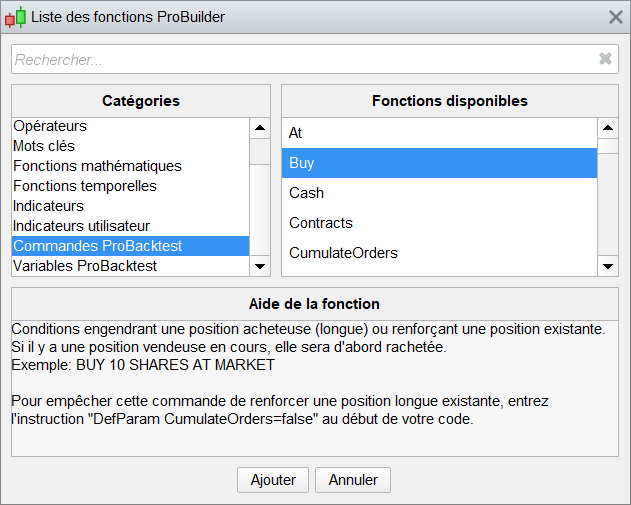Select the Indicateurs category
The image size is (631, 505).
point(48,206)
